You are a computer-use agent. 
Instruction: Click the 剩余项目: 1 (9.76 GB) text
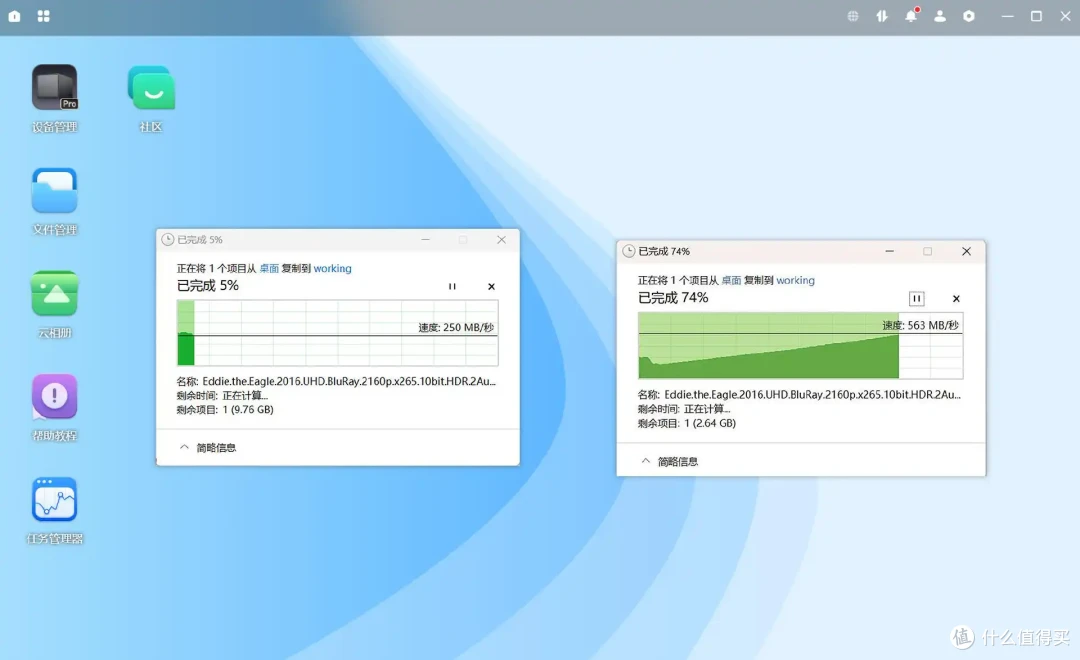tap(225, 409)
